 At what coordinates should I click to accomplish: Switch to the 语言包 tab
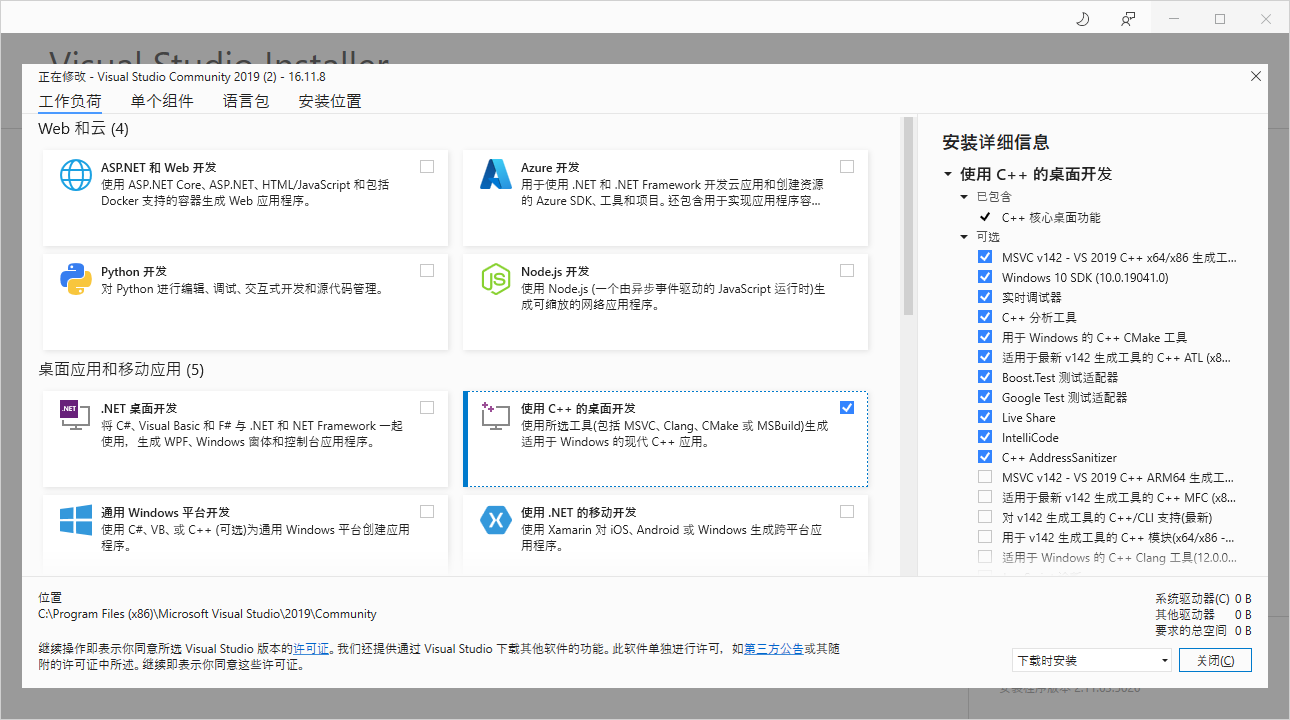coord(246,101)
